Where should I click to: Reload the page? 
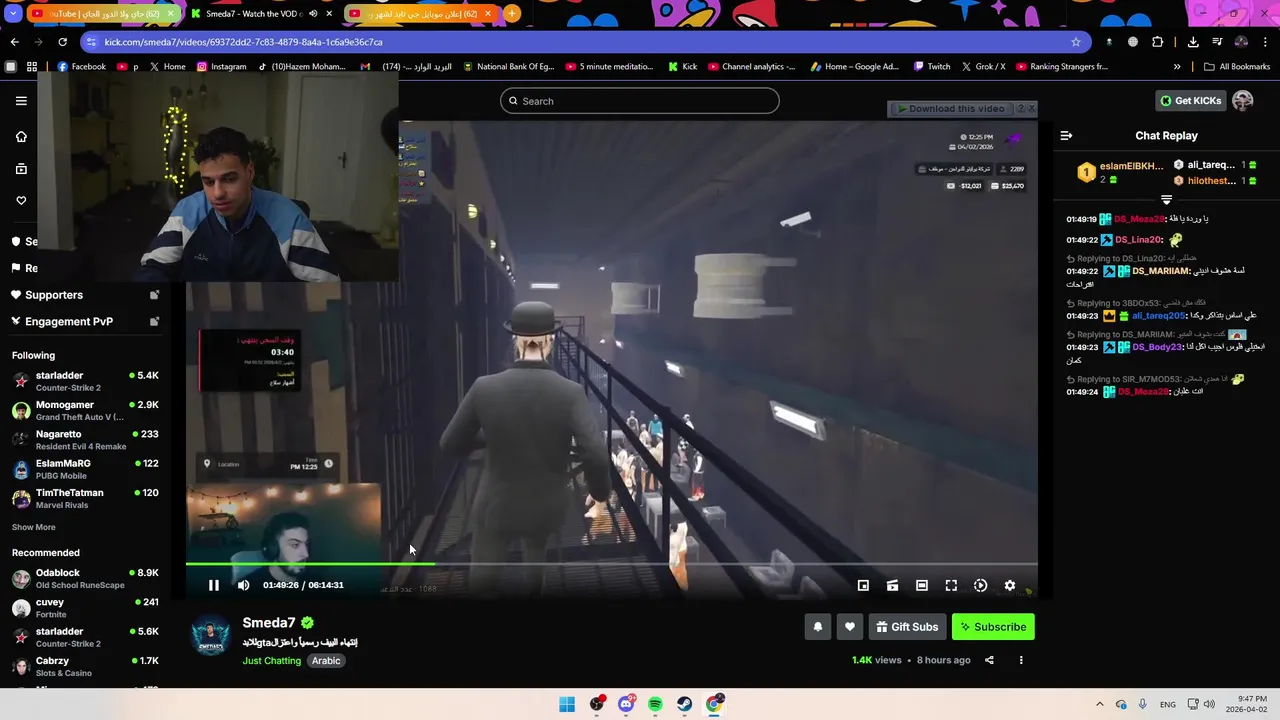coord(62,42)
